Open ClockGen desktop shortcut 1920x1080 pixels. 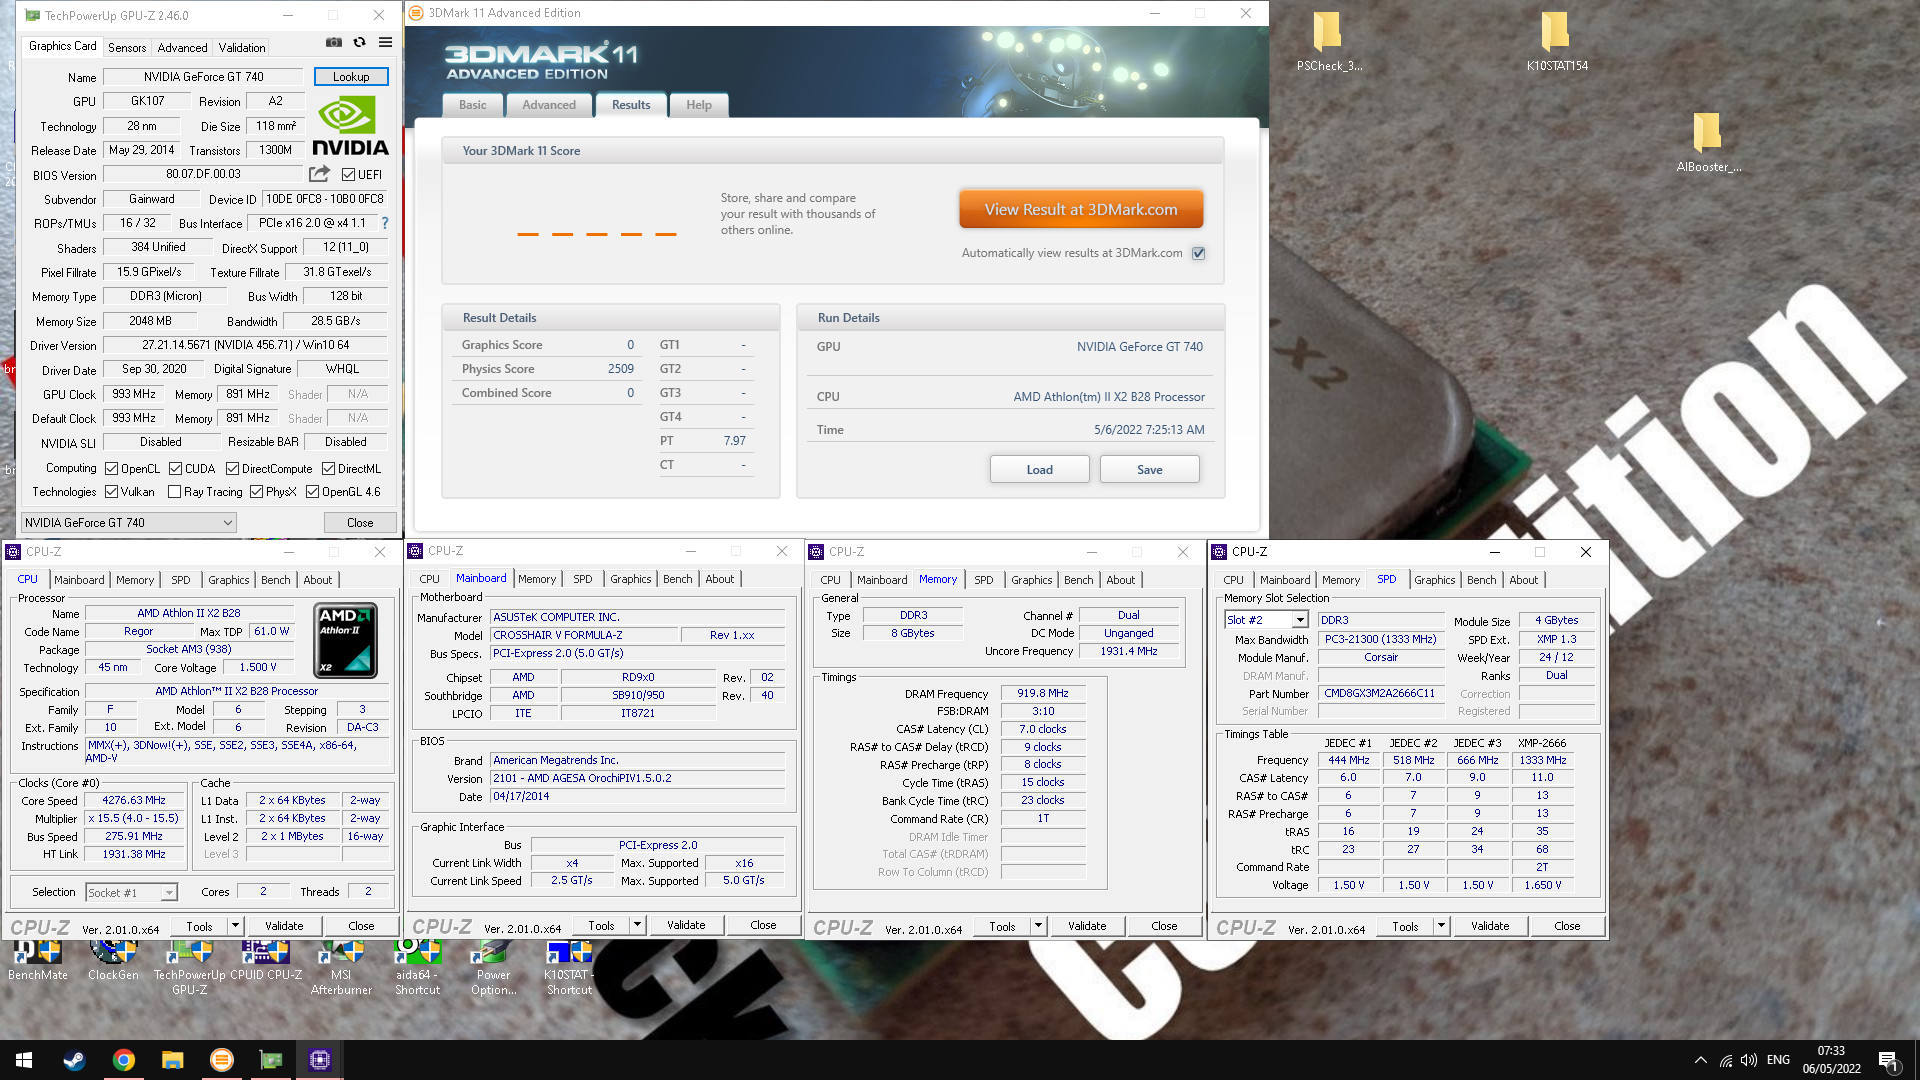(x=113, y=962)
